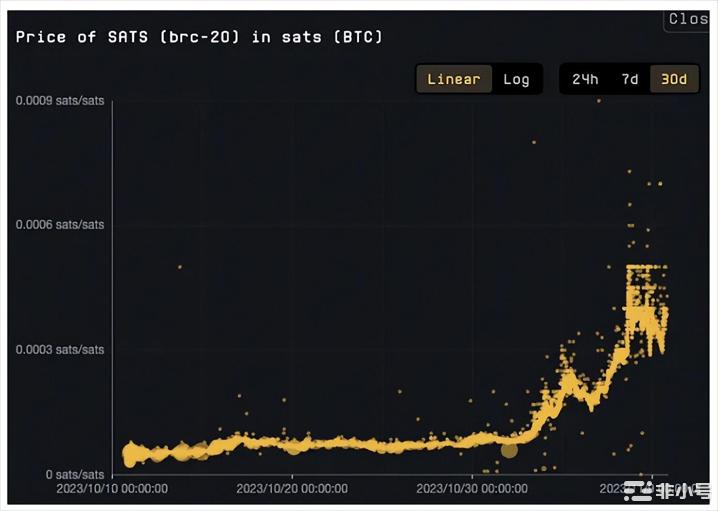Switch the chart to Log scale
This screenshot has width=718, height=511.
point(516,79)
